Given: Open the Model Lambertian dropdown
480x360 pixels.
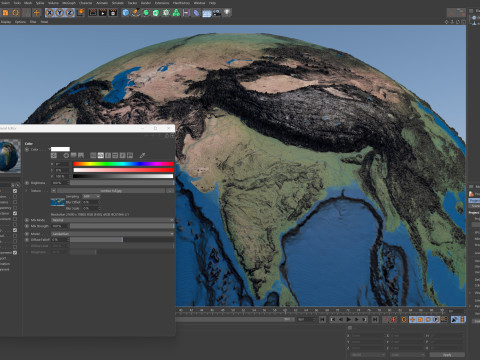Looking at the screenshot, I should pos(112,234).
